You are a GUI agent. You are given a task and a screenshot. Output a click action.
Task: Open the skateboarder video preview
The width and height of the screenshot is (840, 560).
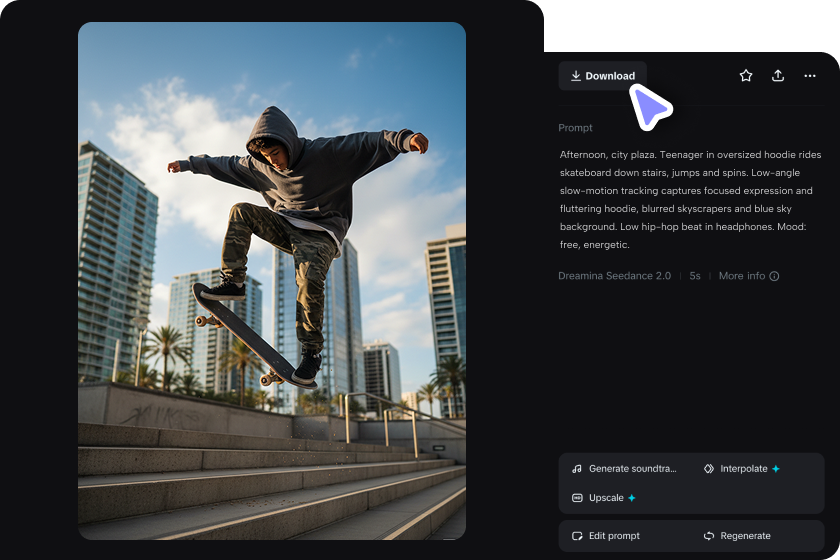tap(272, 281)
